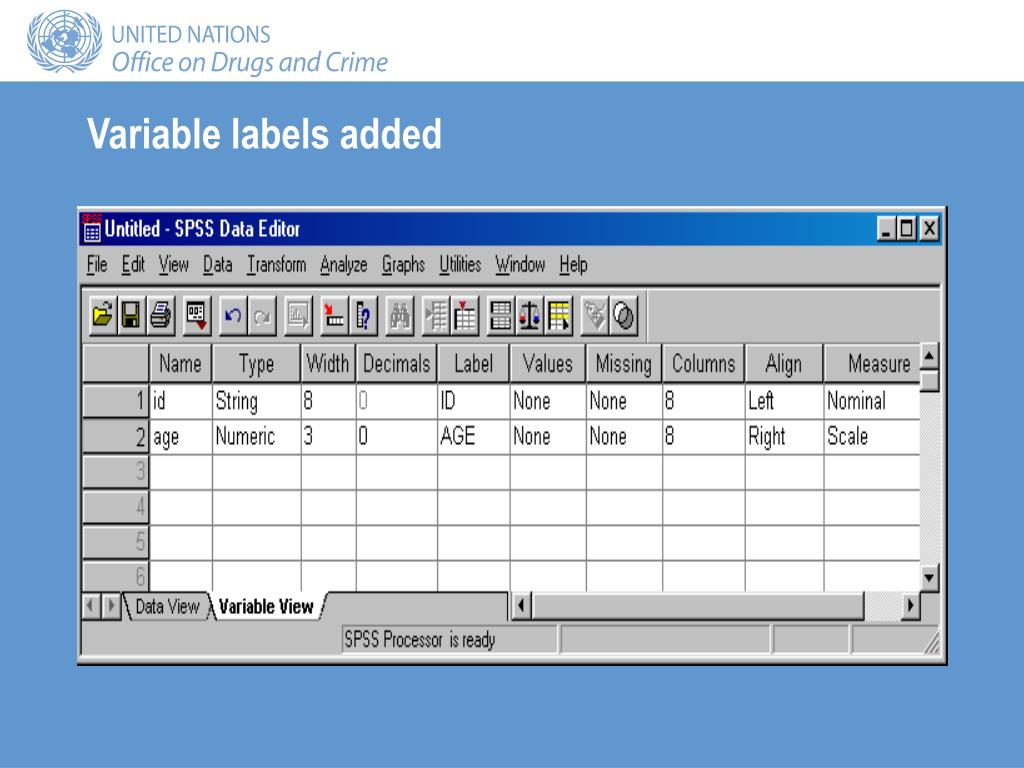Viewport: 1024px width, 768px height.
Task: Click the 'AGE' Label cell
Action: pos(473,436)
